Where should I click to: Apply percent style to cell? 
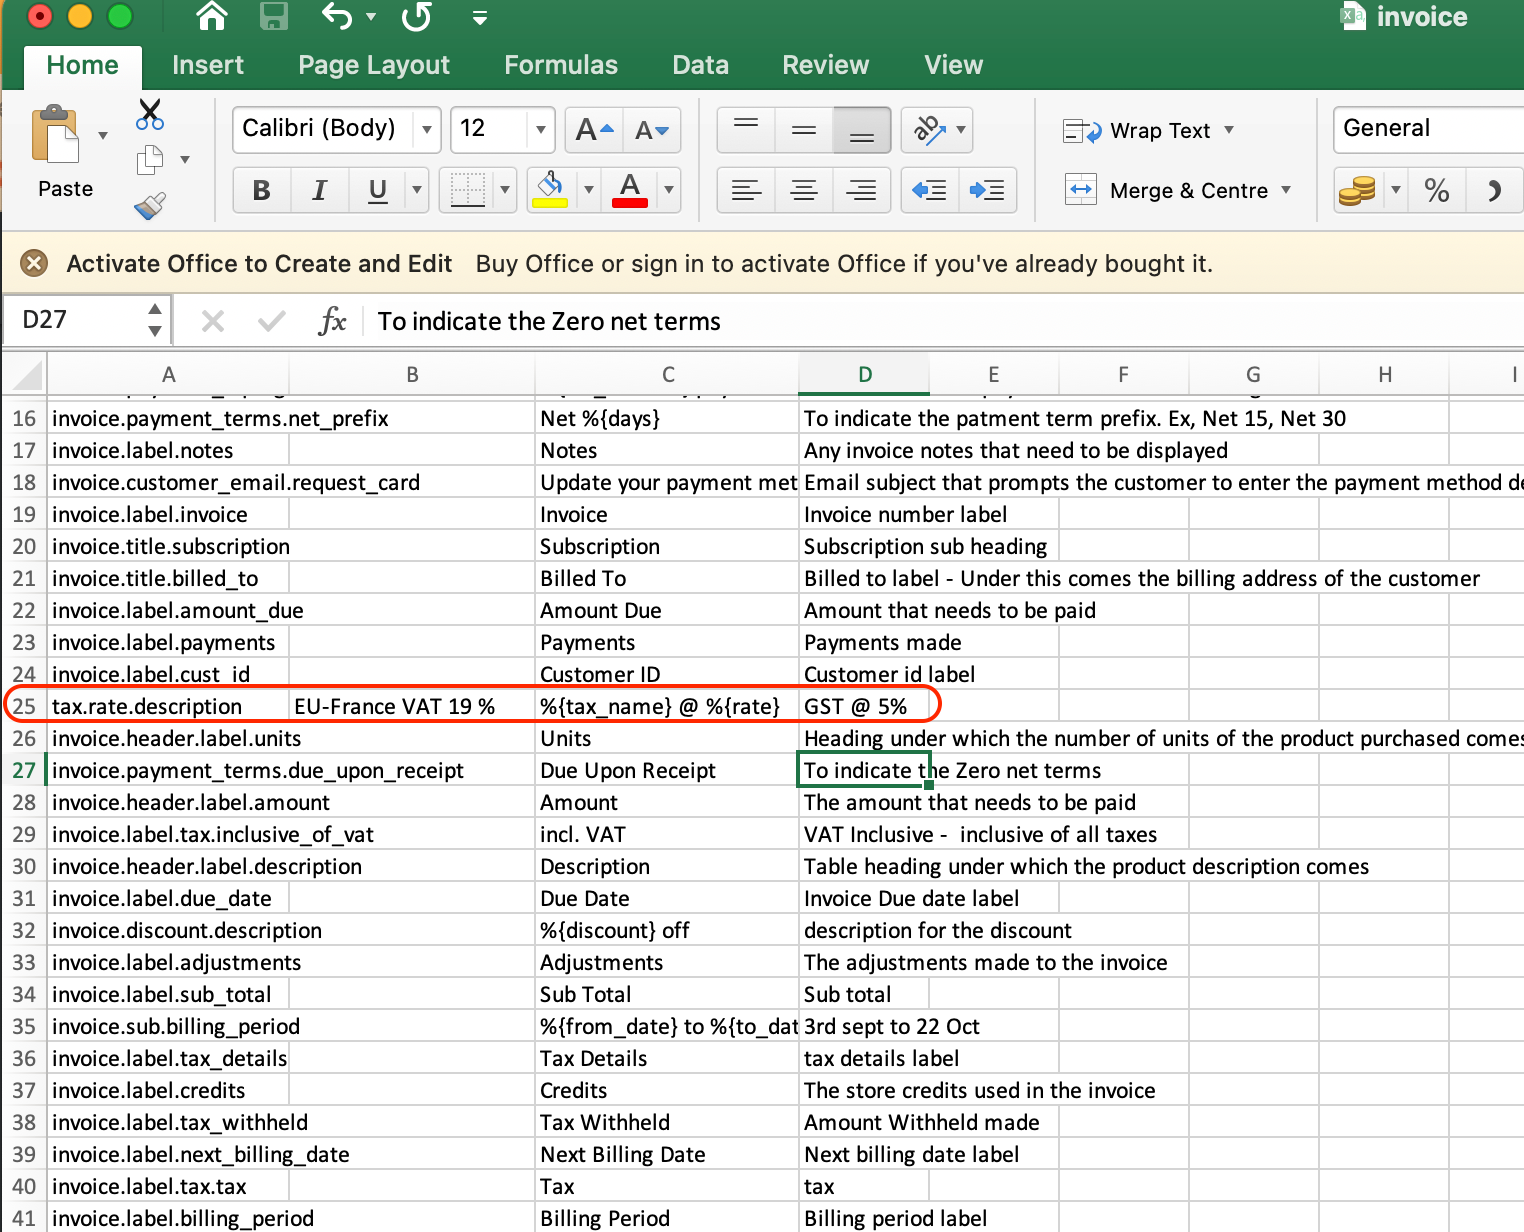click(1437, 190)
